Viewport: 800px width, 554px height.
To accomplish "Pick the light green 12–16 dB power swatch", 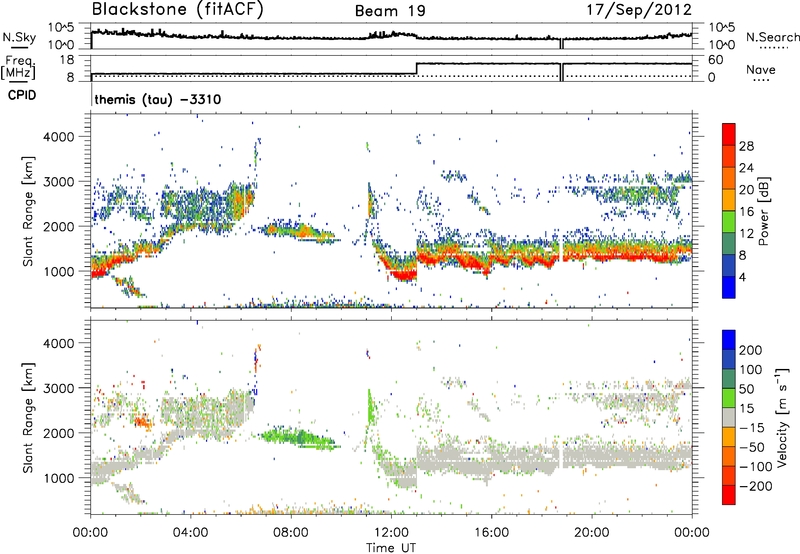I will point(729,221).
